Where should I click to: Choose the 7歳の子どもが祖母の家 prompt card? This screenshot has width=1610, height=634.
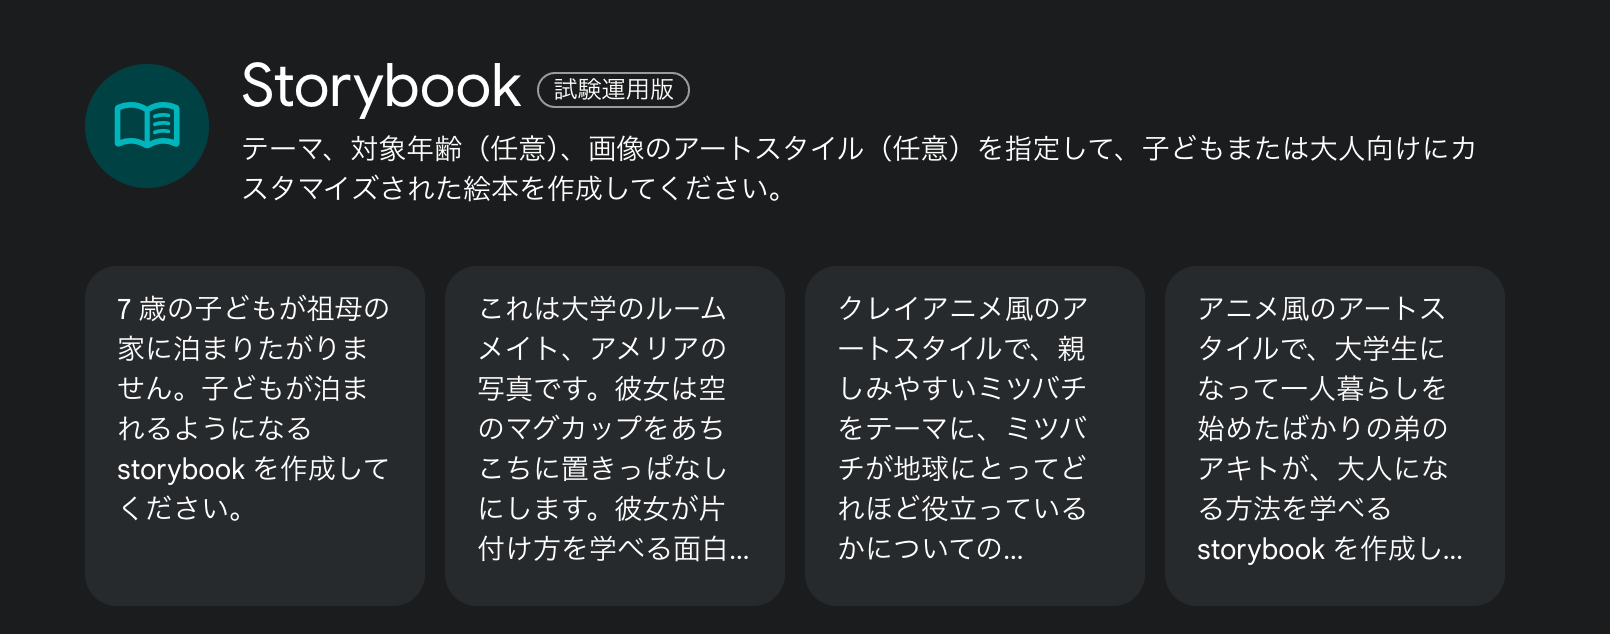[x=255, y=436]
